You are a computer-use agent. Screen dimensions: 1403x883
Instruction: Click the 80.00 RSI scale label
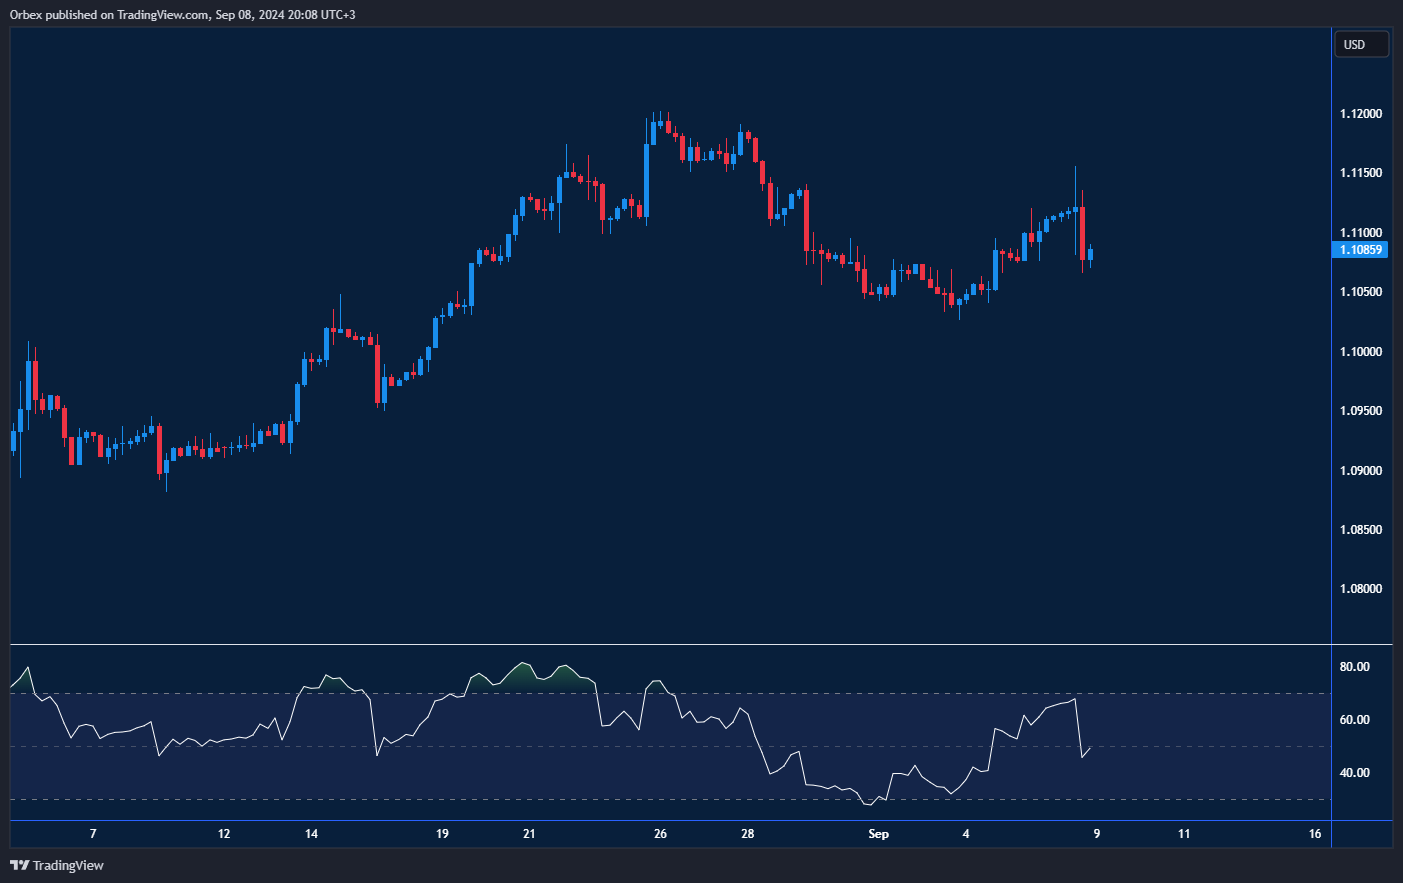1354,667
